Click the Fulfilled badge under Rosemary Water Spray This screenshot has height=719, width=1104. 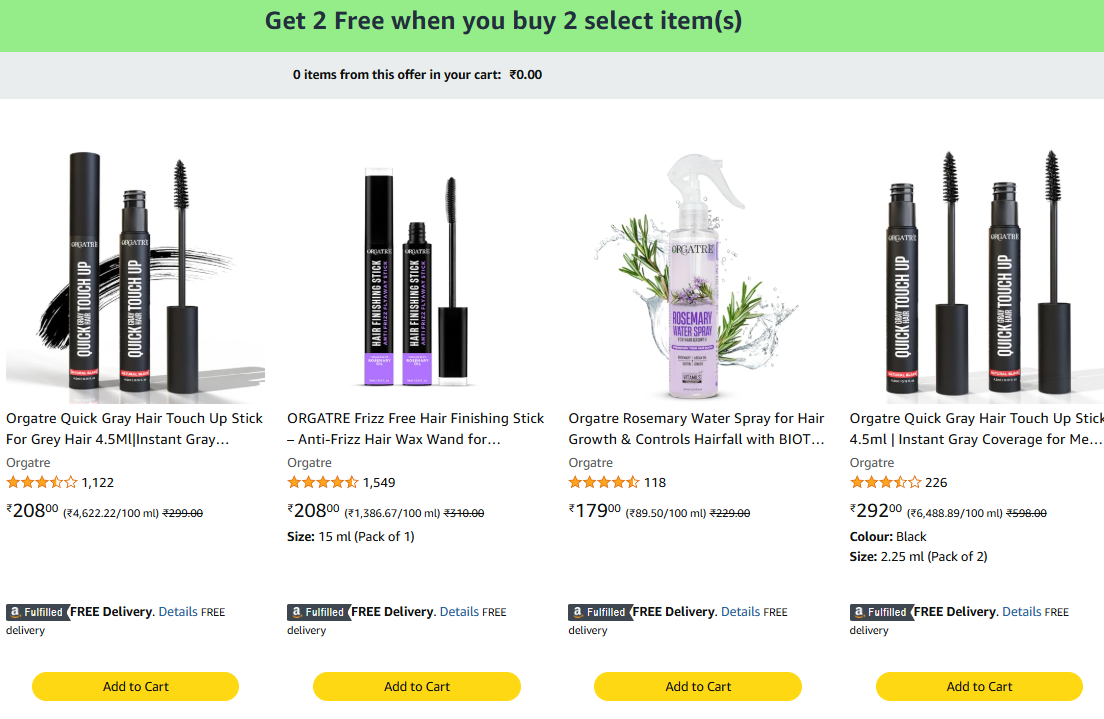(599, 612)
